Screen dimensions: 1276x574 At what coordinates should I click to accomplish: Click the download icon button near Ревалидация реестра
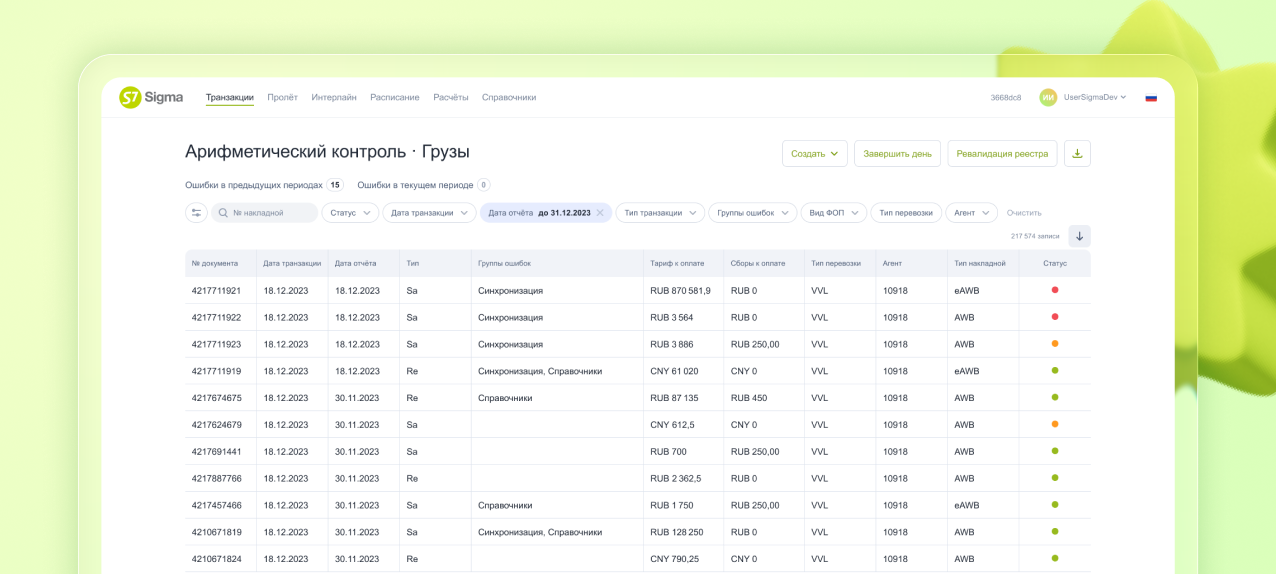pyautogui.click(x=1077, y=154)
